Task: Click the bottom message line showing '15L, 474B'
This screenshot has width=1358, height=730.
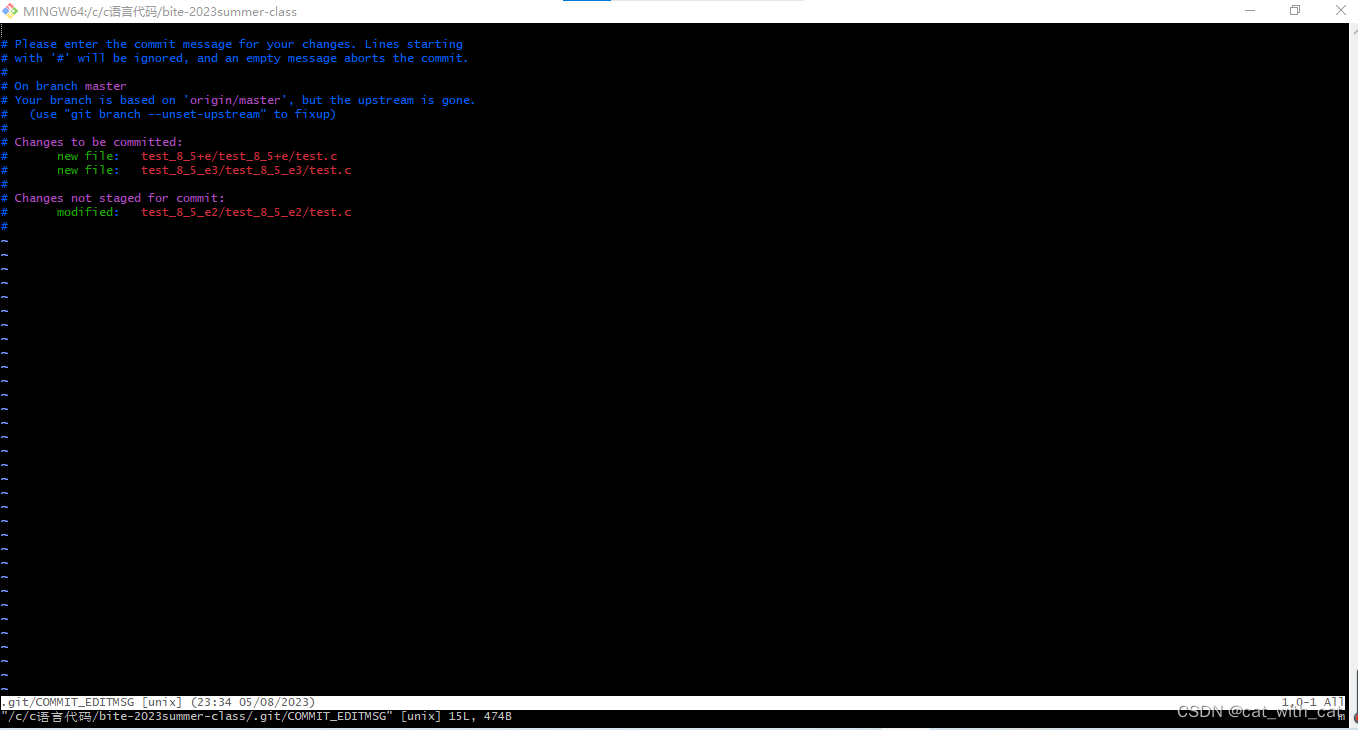Action: coord(256,716)
